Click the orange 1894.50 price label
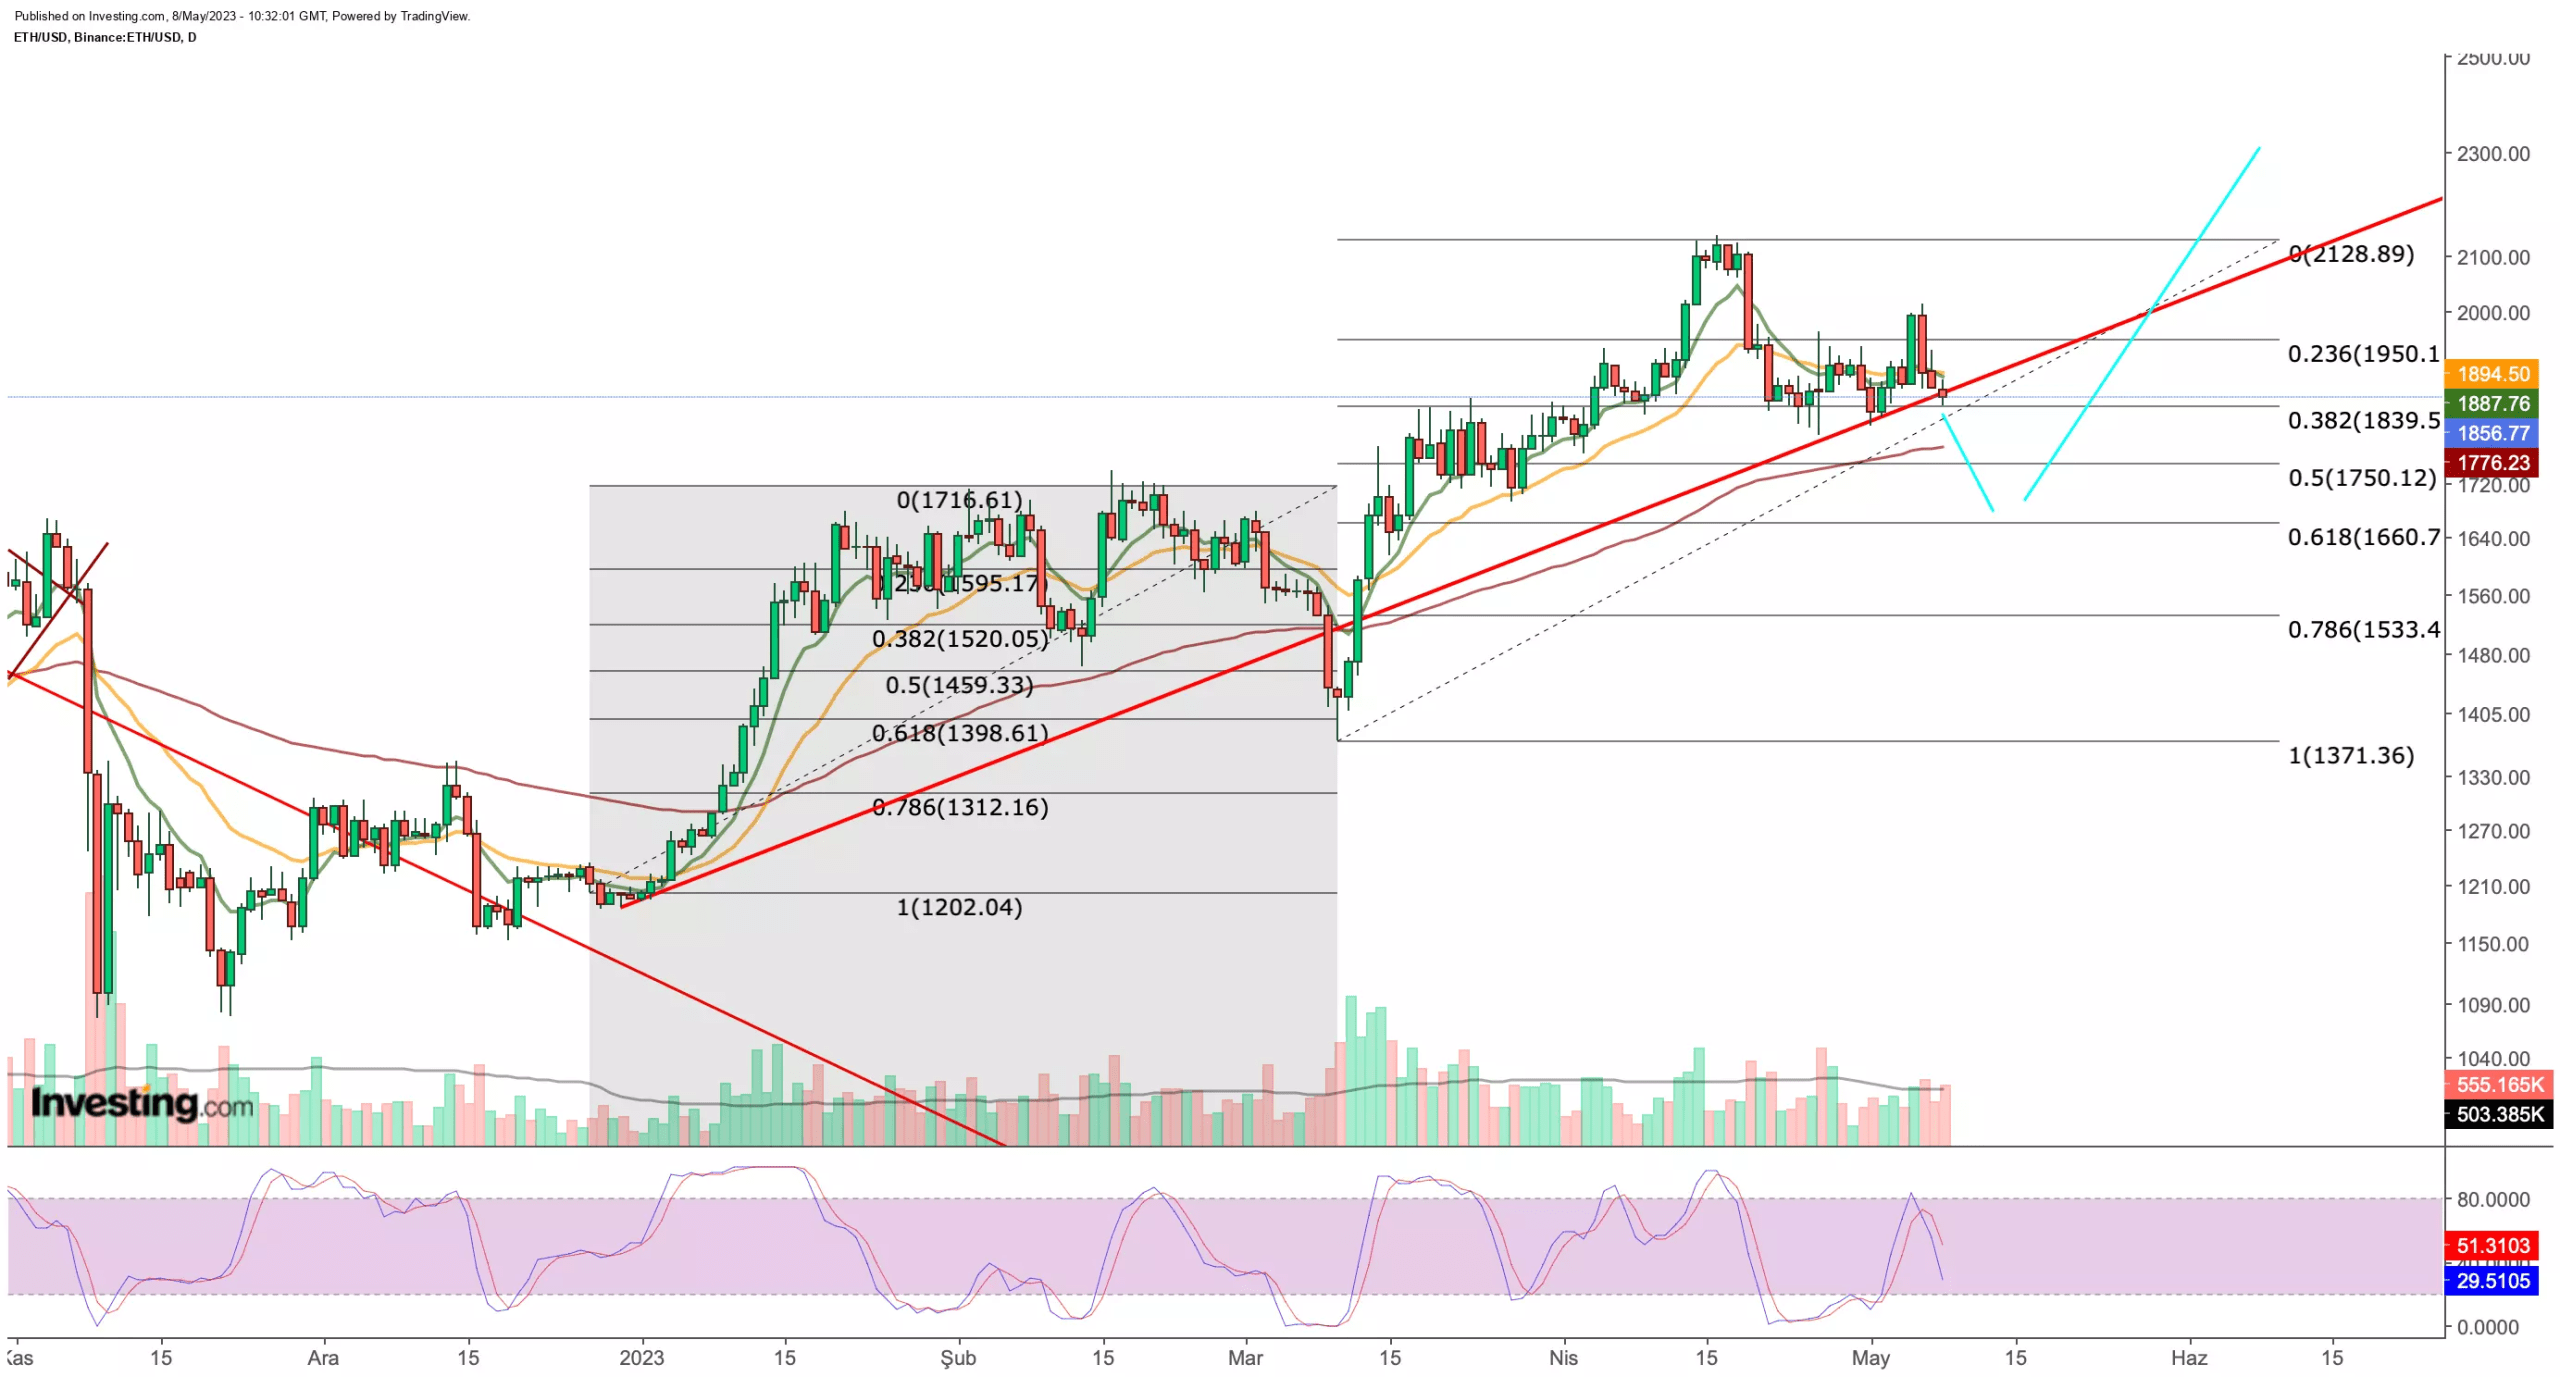This screenshot has height=1377, width=2560. coord(2491,374)
